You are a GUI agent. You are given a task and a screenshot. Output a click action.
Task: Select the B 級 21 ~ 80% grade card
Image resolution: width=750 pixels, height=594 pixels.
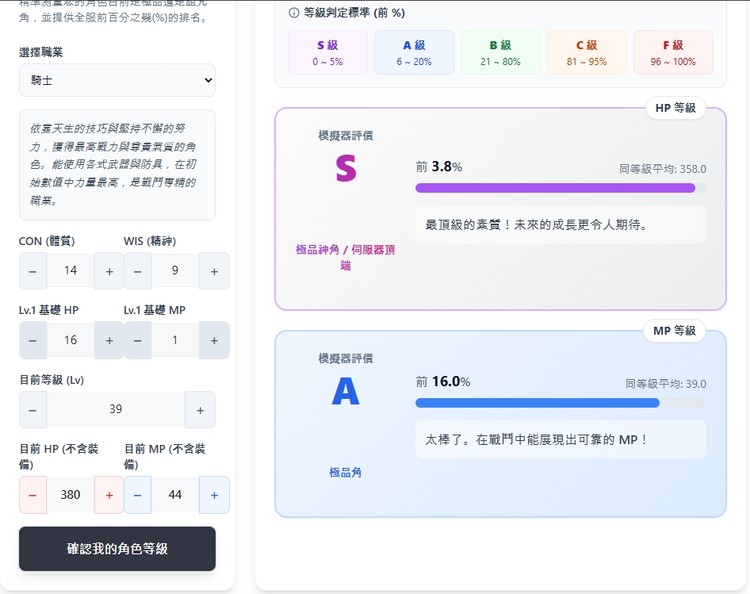pyautogui.click(x=500, y=53)
